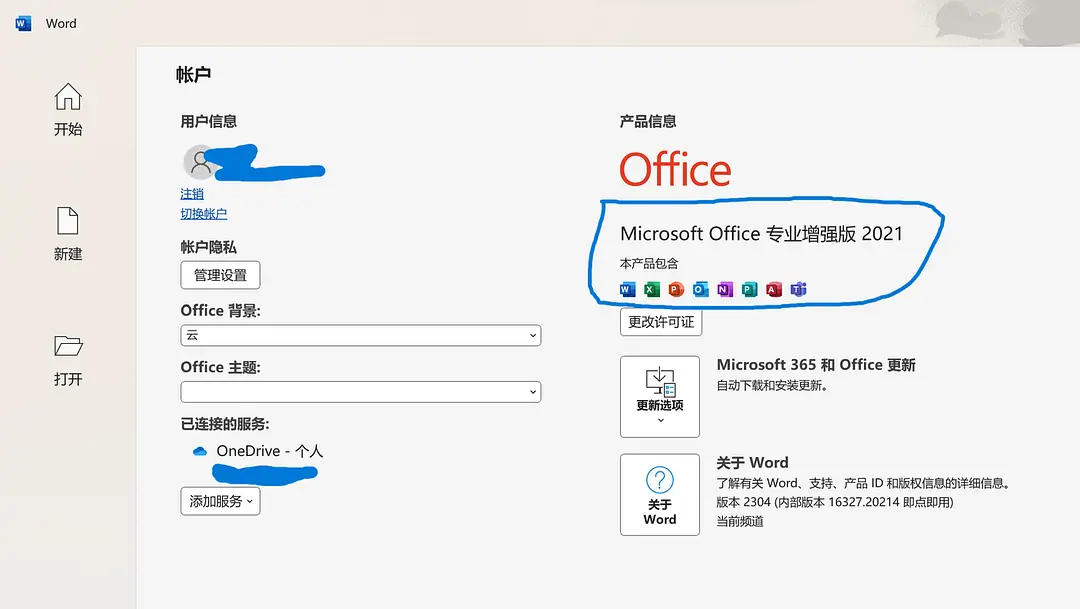
Task: Open the 打开 folder page
Action: [x=68, y=360]
